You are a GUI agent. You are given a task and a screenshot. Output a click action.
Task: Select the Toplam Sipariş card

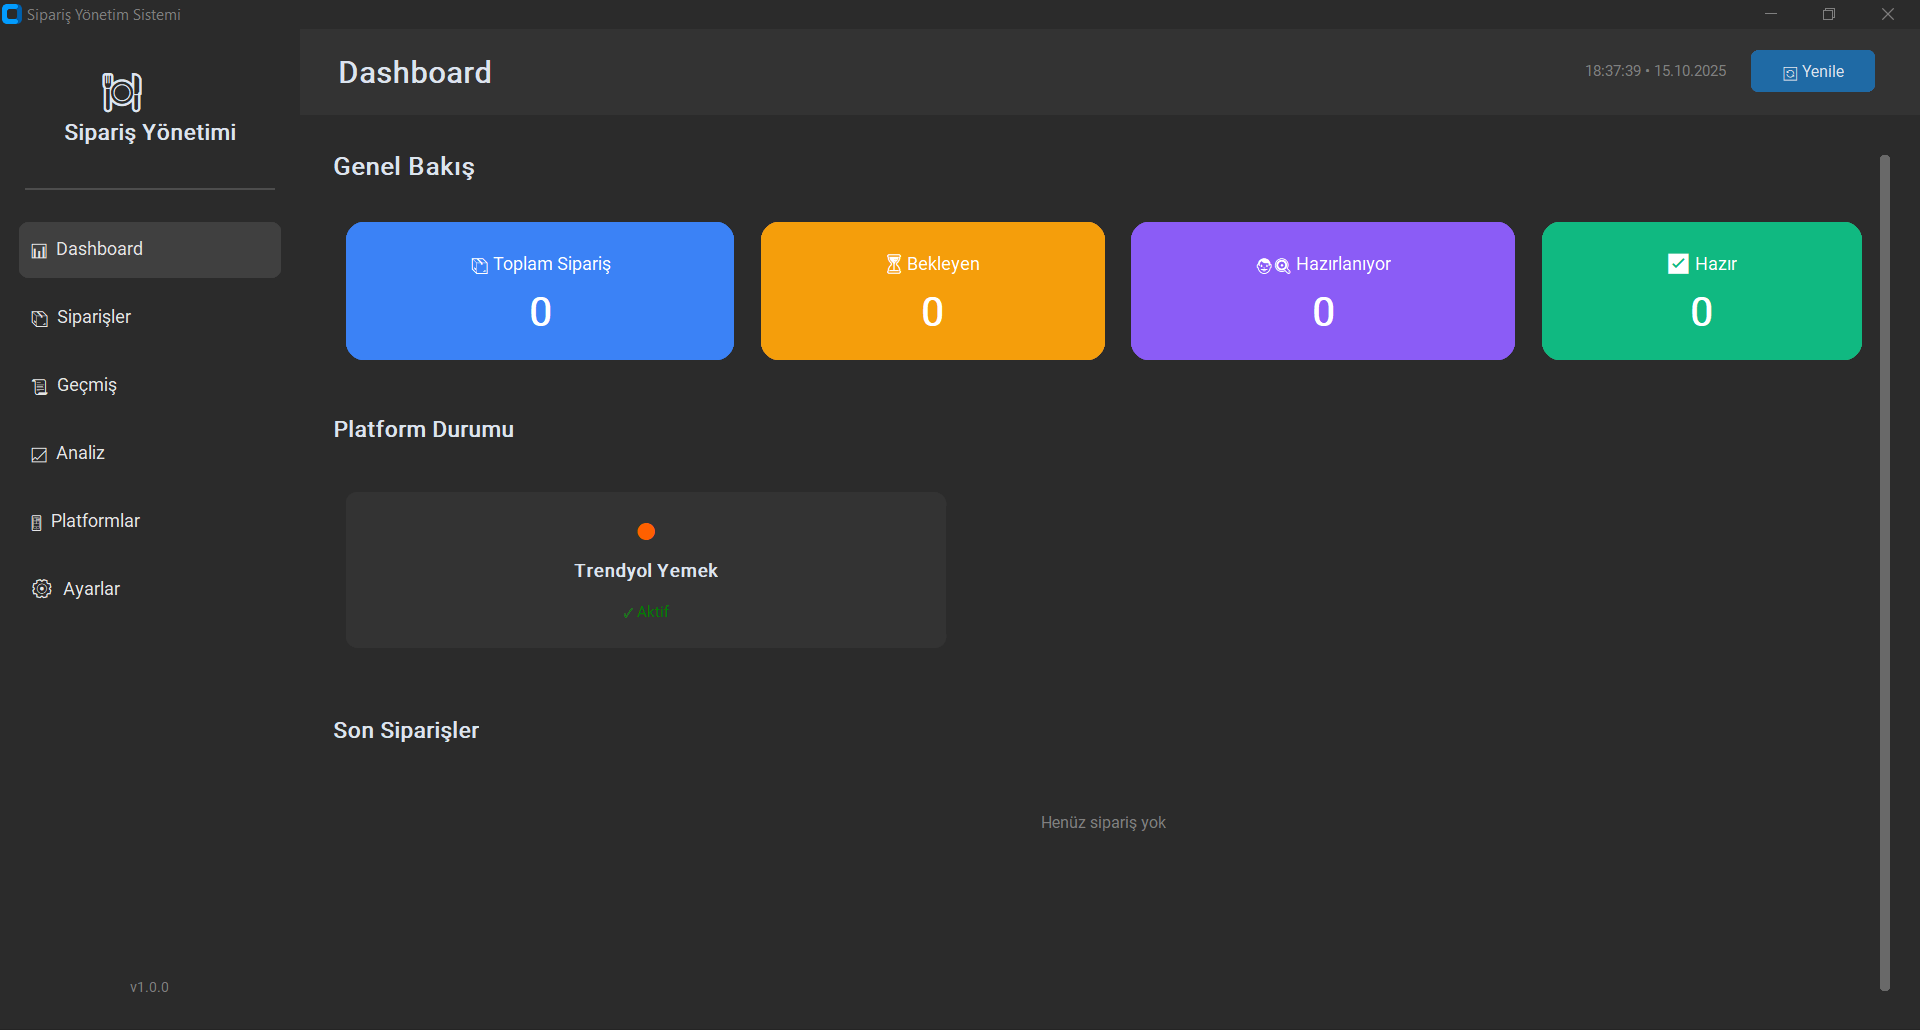click(x=540, y=291)
